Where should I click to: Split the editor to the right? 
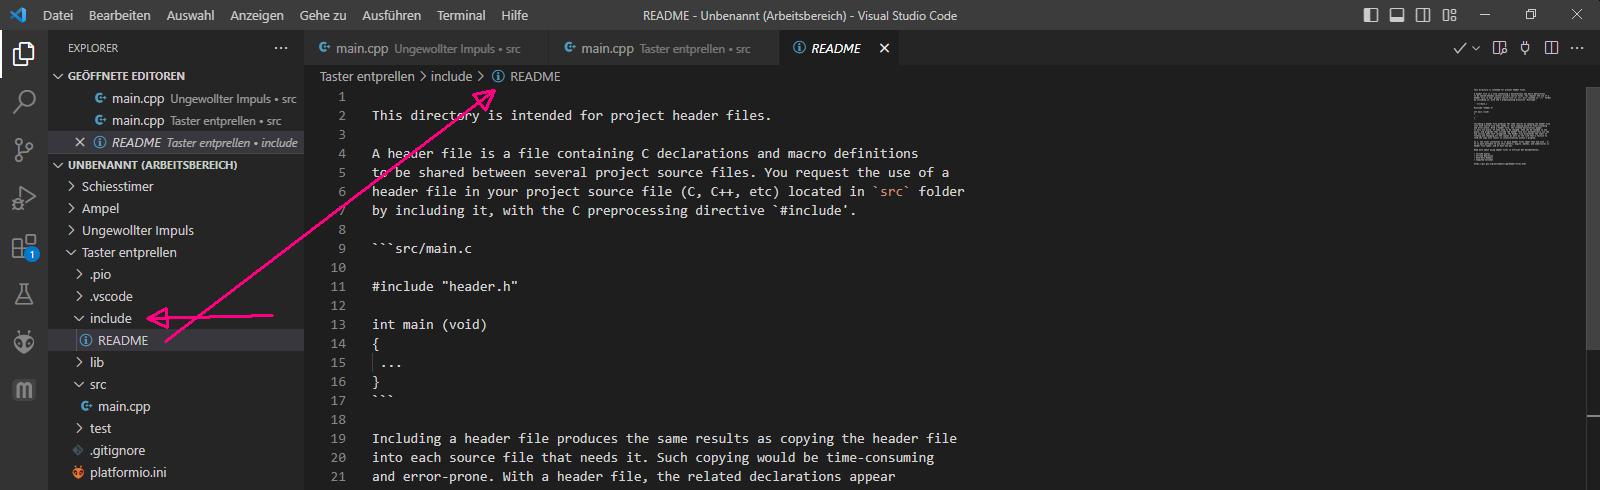click(x=1552, y=48)
